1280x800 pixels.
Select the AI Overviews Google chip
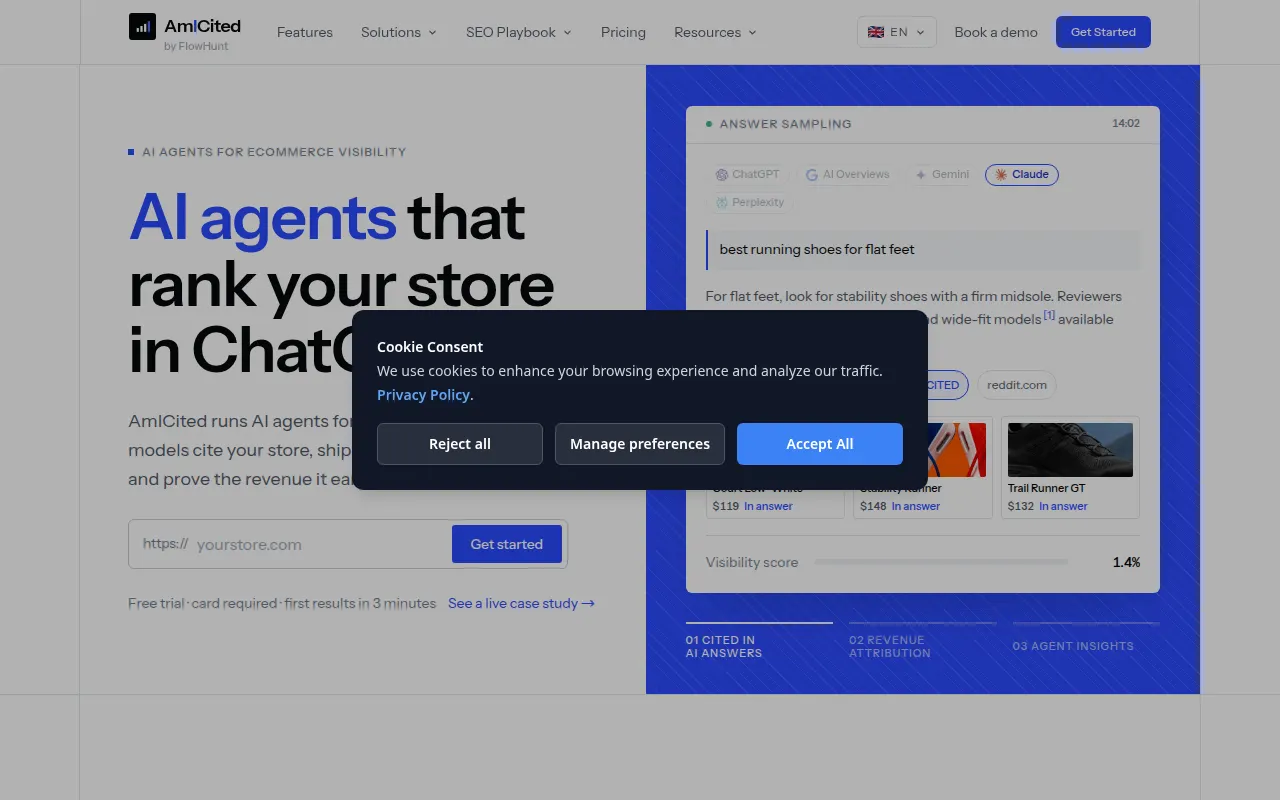[848, 174]
